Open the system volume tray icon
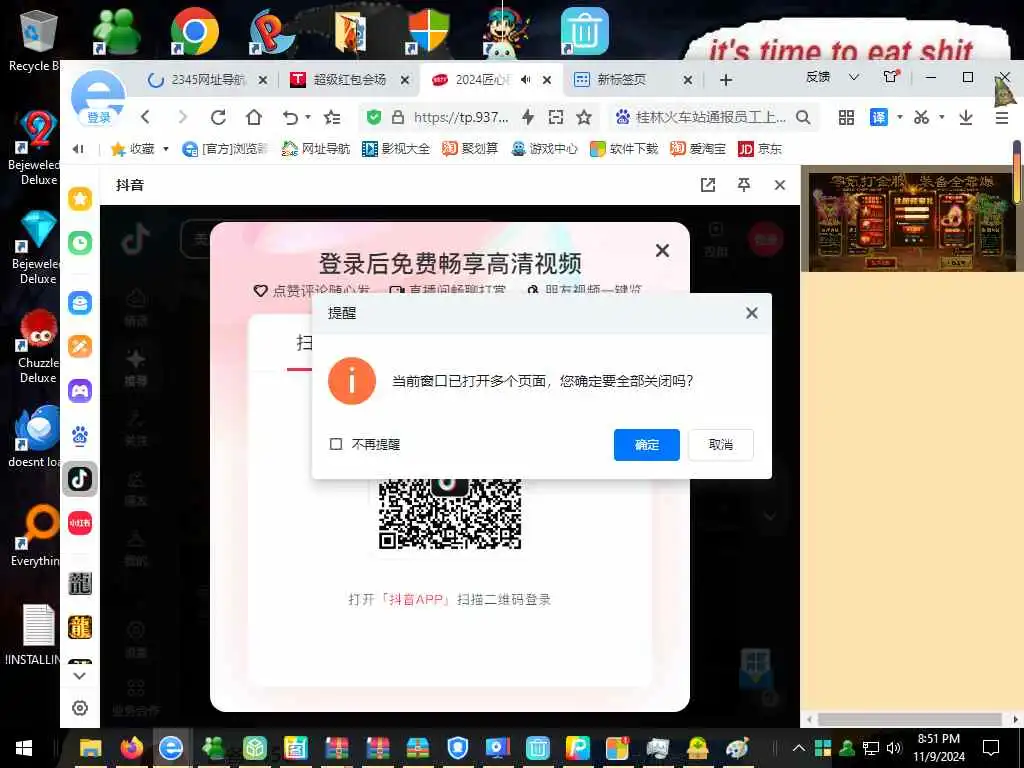This screenshot has height=768, width=1024. click(x=894, y=748)
